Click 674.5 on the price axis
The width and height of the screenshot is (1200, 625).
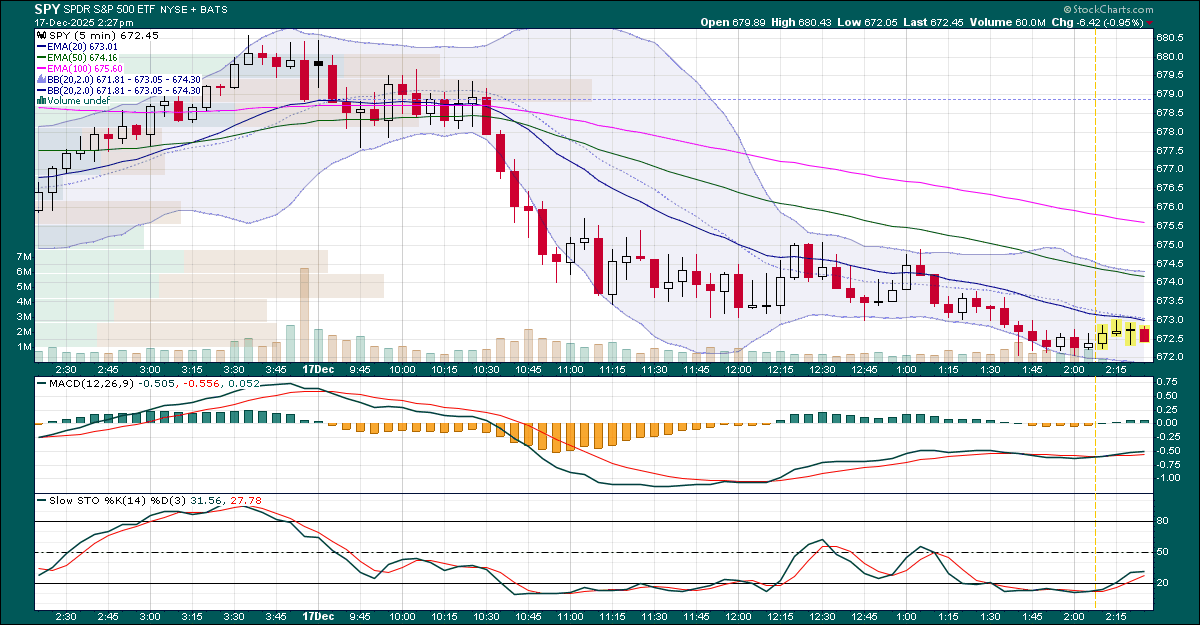pos(1170,263)
